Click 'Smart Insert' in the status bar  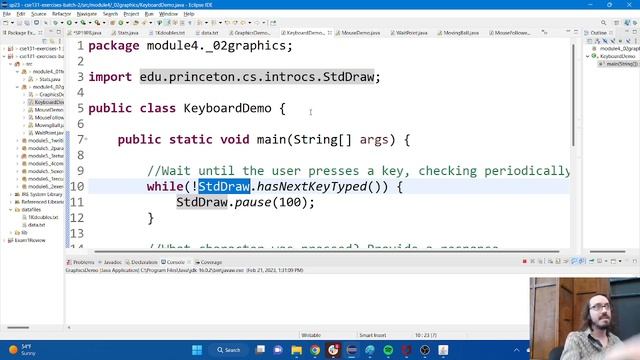(x=373, y=335)
